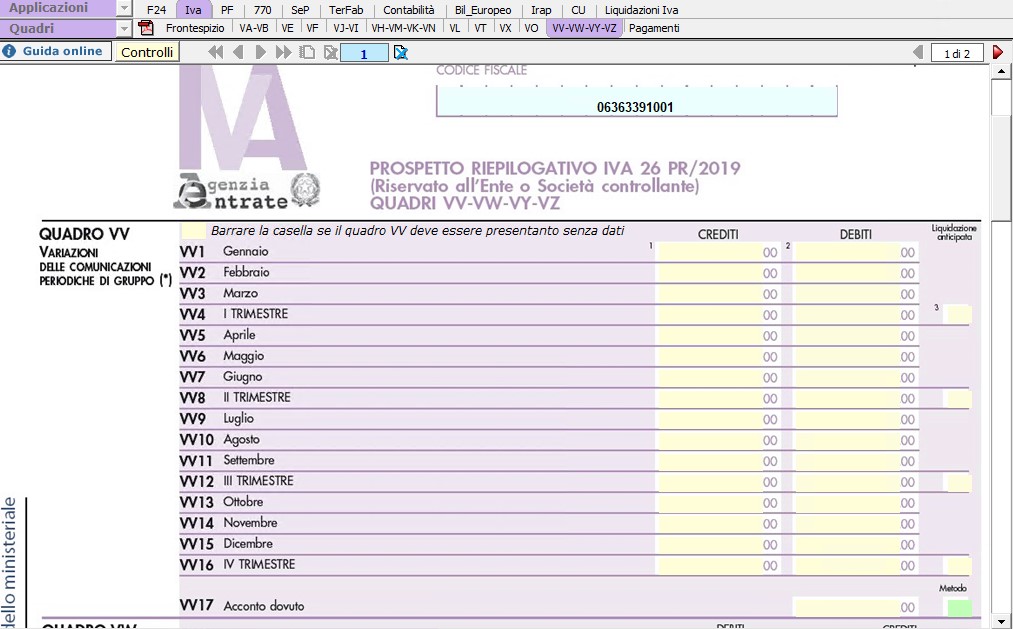Open the Applicazioni dropdown arrow
The image size is (1013, 629).
(124, 9)
